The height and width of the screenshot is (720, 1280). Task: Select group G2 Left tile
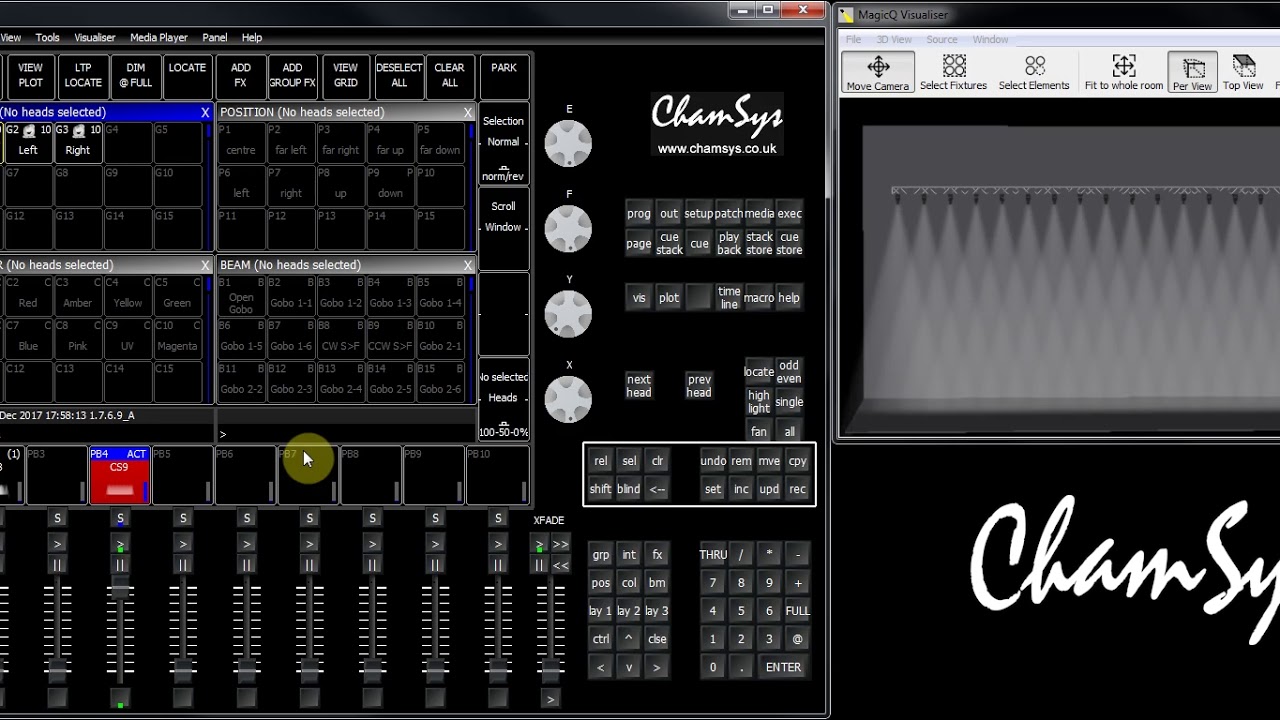pyautogui.click(x=28, y=141)
